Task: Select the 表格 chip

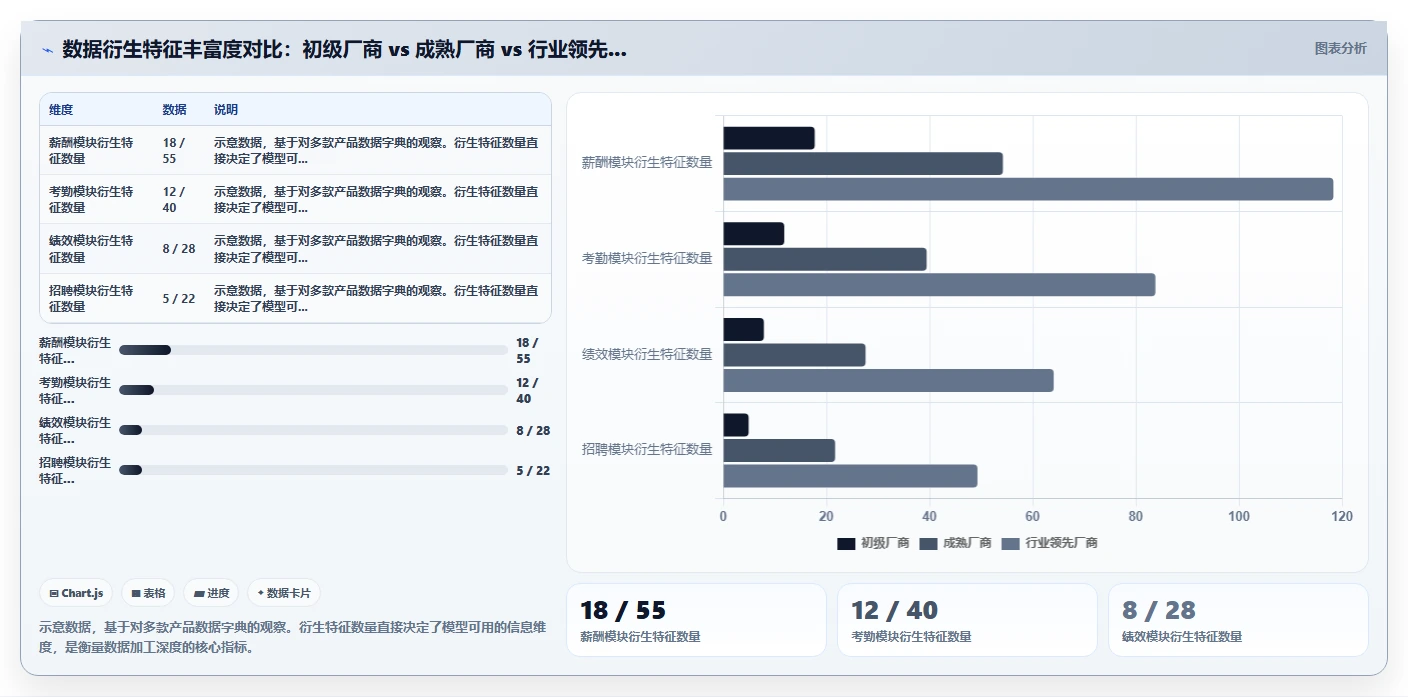Action: click(x=148, y=593)
